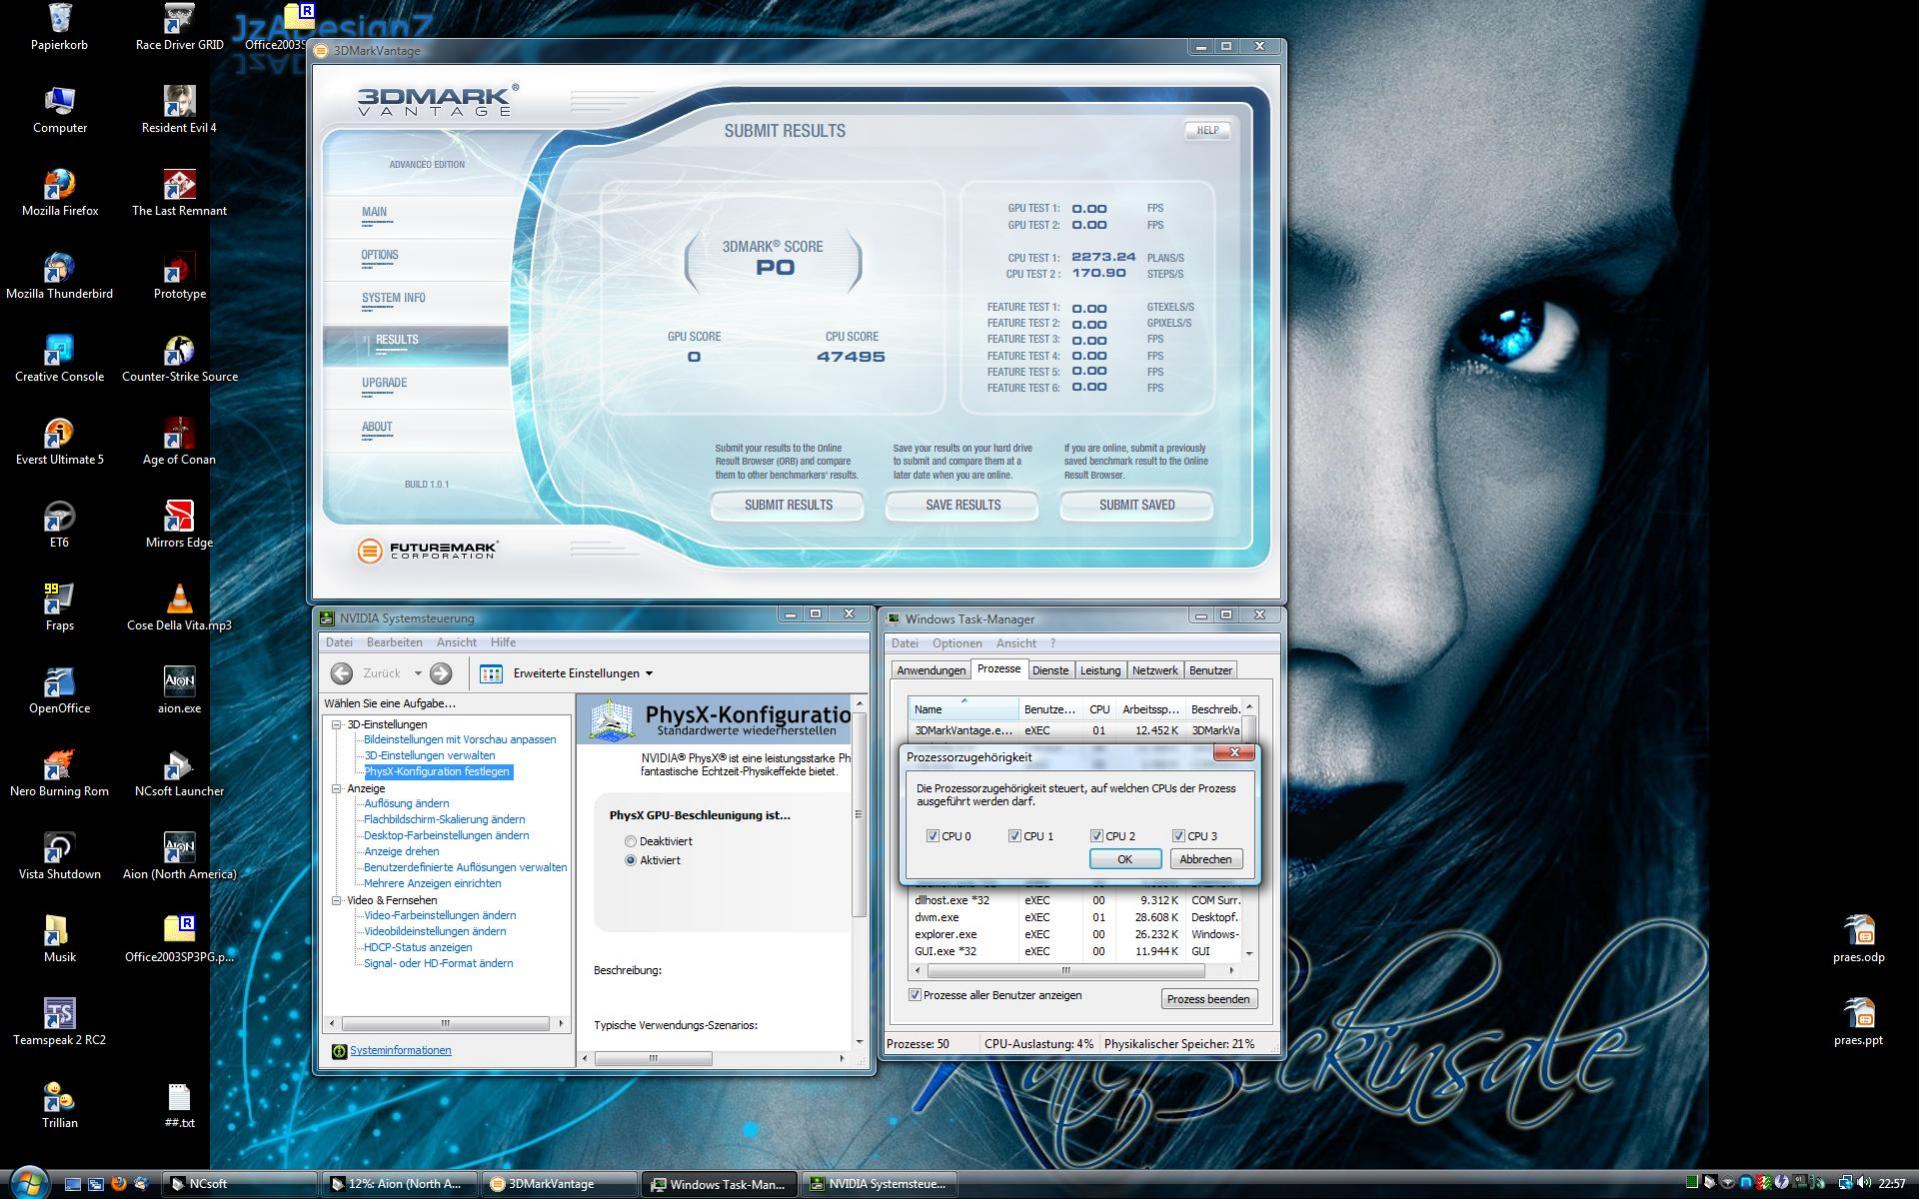Screen dimensions: 1919x1199
Task: Launch Resident Evil 4 shortcut
Action: click(179, 111)
